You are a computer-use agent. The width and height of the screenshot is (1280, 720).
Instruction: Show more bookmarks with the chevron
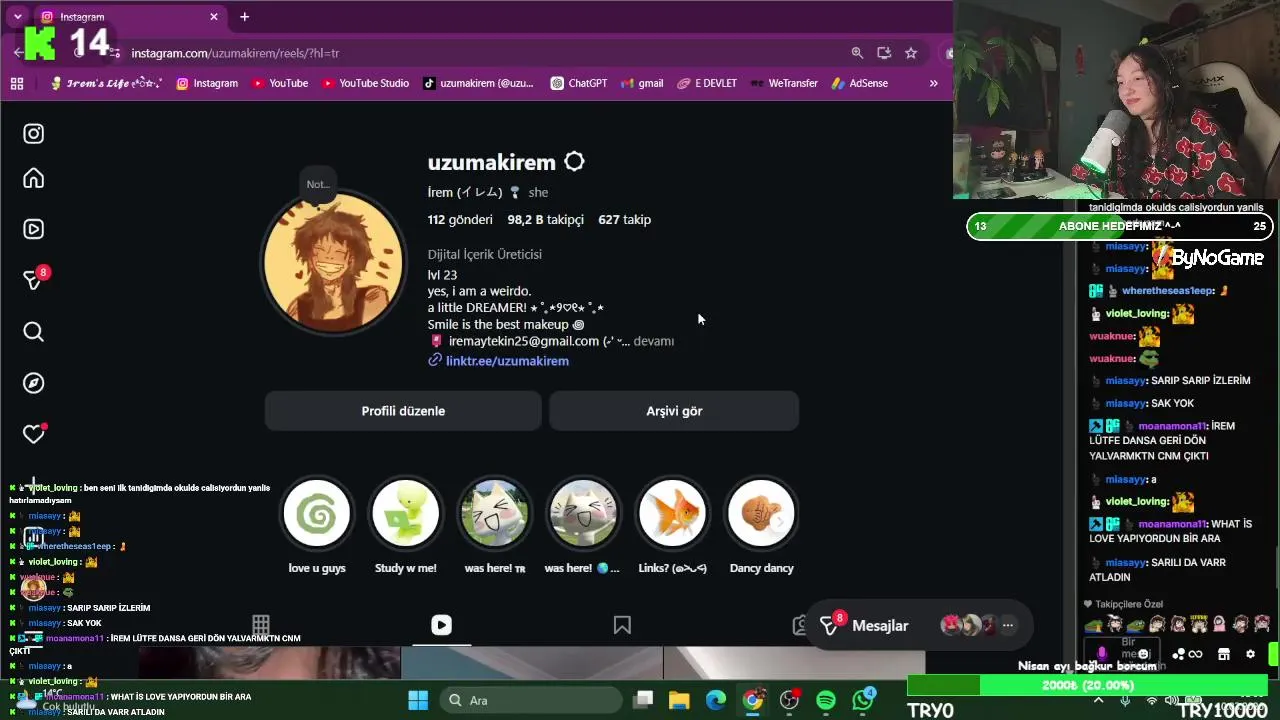(x=933, y=84)
